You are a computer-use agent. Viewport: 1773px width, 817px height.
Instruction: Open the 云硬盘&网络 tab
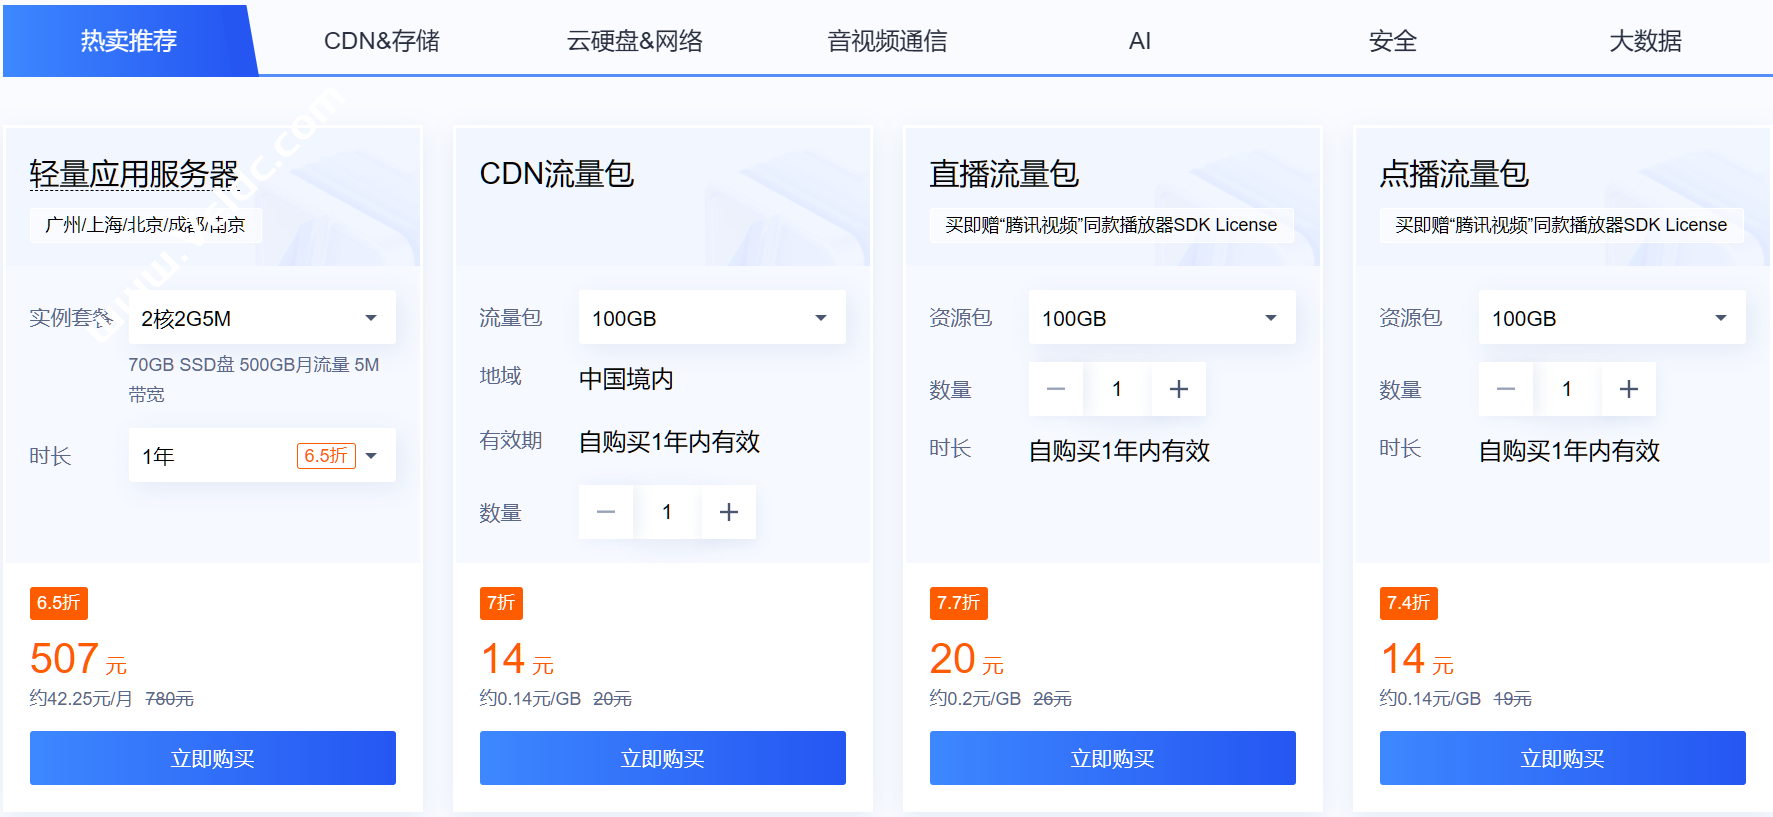pyautogui.click(x=635, y=41)
